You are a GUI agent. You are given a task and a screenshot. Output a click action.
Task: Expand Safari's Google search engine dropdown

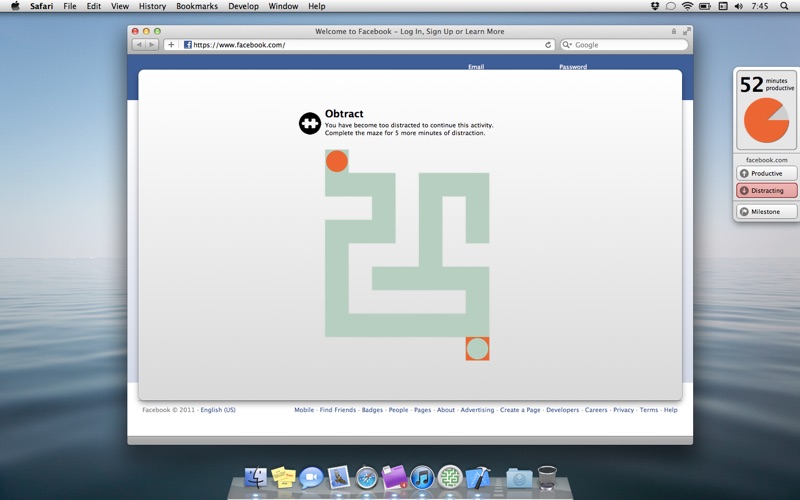click(x=567, y=45)
